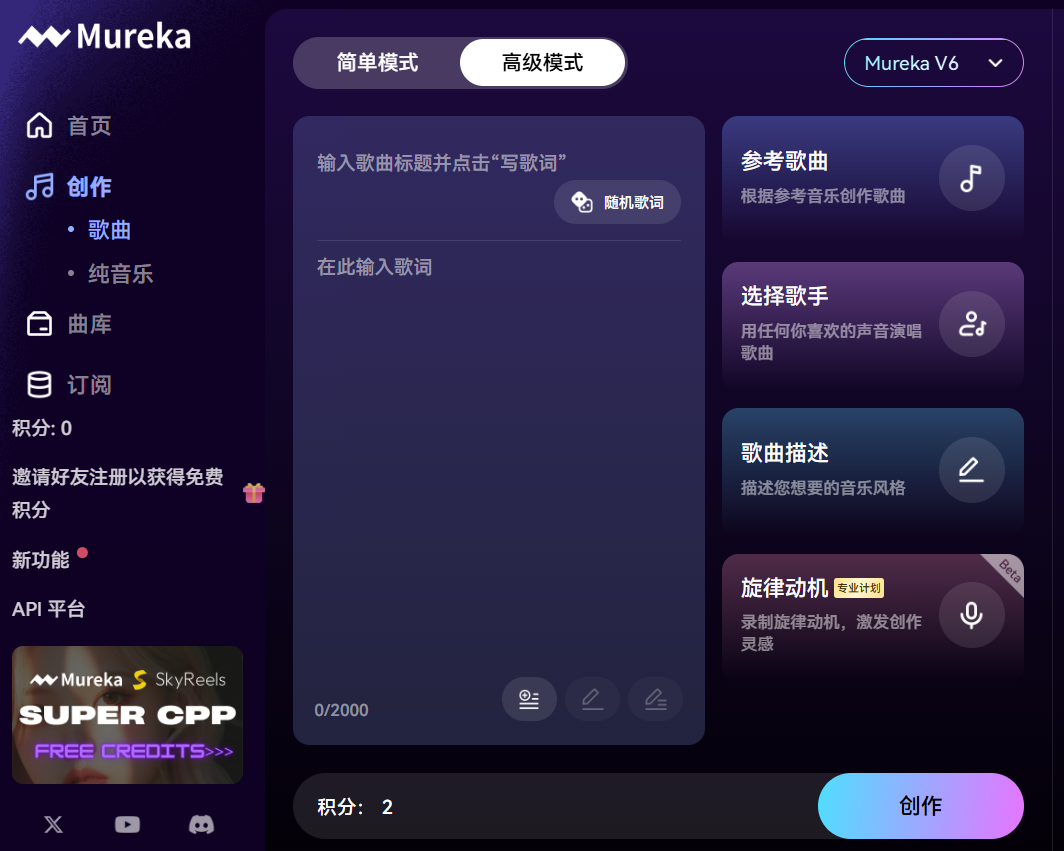1064x851 pixels.
Task: Open 纯音乐 submenu item under 创作
Action: tap(120, 273)
